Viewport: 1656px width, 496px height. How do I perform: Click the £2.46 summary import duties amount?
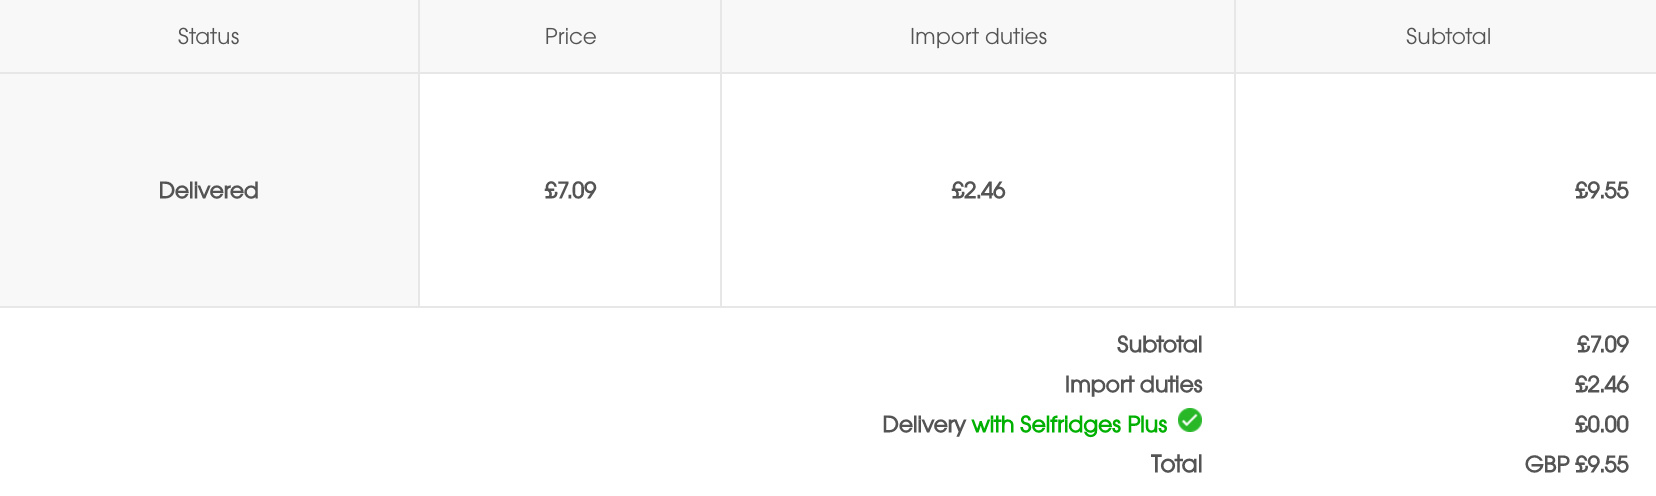pyautogui.click(x=1601, y=384)
